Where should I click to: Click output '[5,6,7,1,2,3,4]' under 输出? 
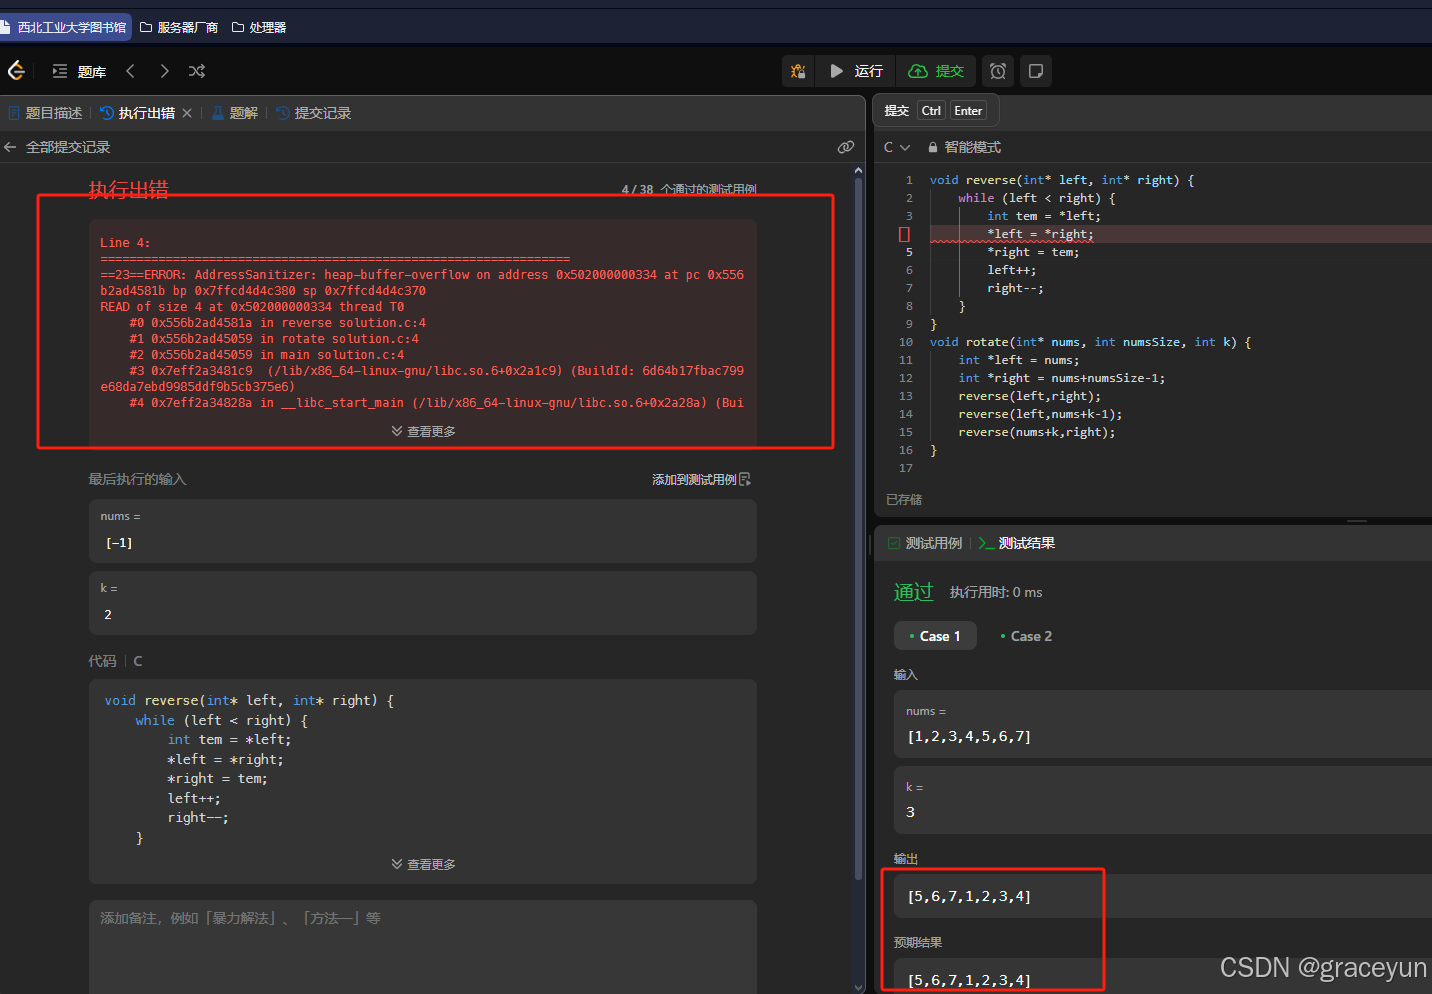pyautogui.click(x=969, y=896)
